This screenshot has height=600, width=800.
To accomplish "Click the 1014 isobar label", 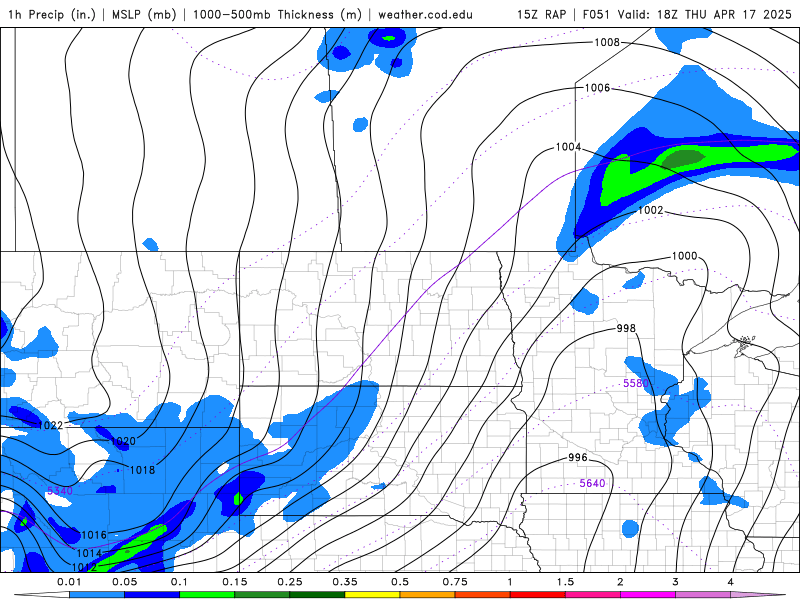I will [x=89, y=553].
